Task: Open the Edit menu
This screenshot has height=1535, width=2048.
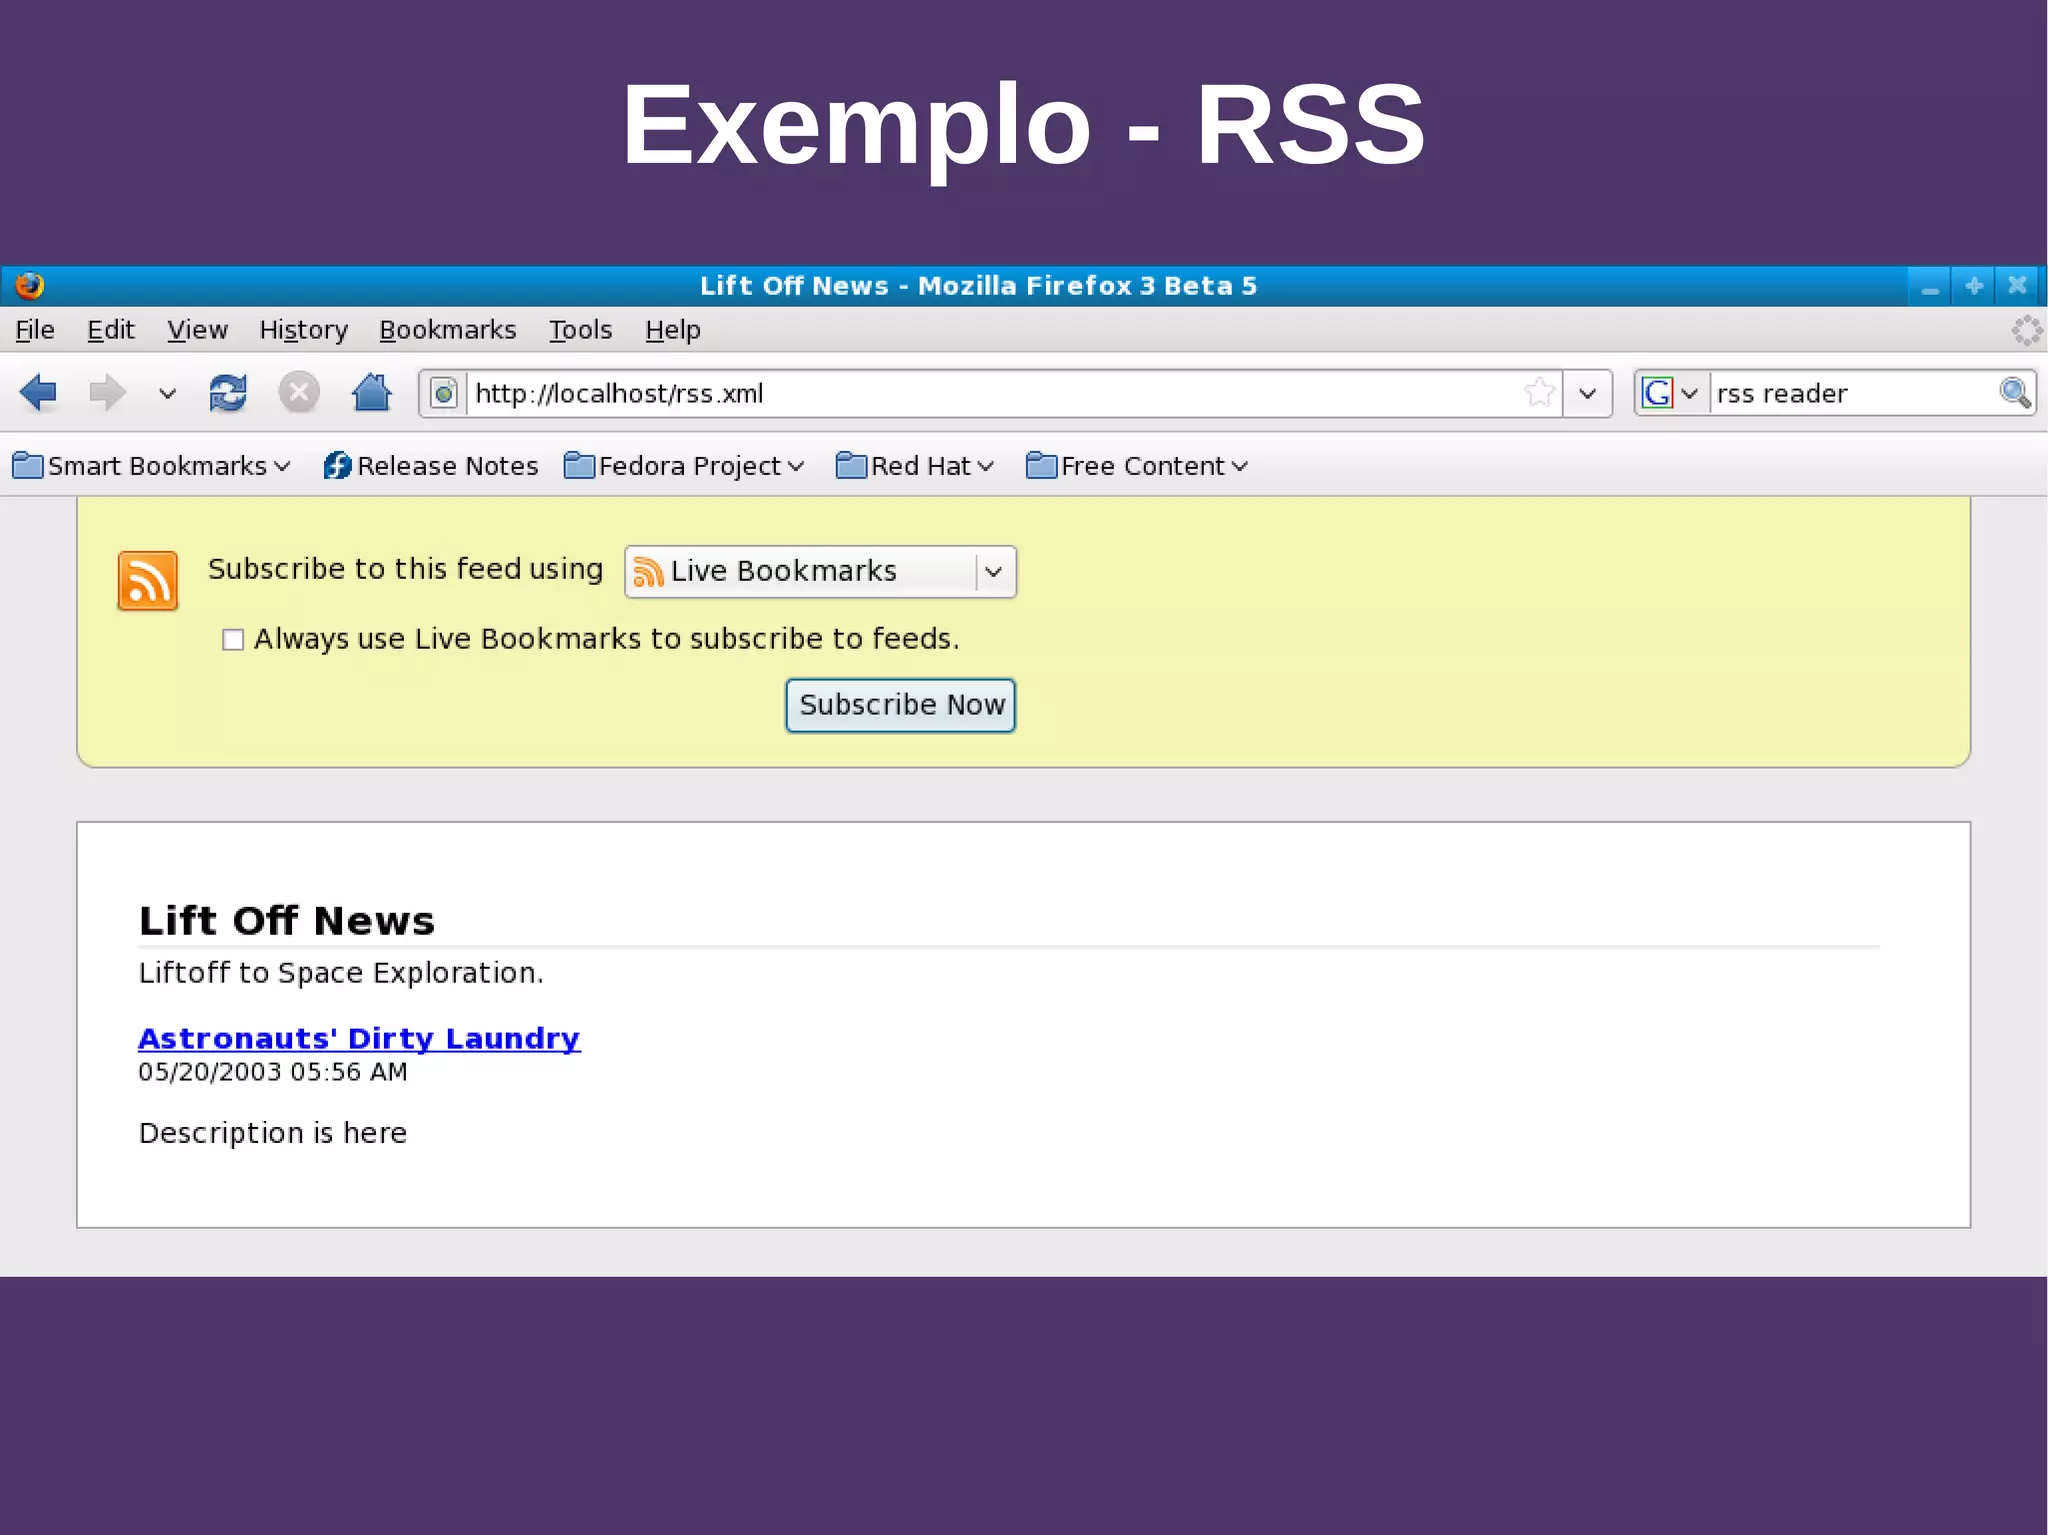Action: pyautogui.click(x=110, y=330)
